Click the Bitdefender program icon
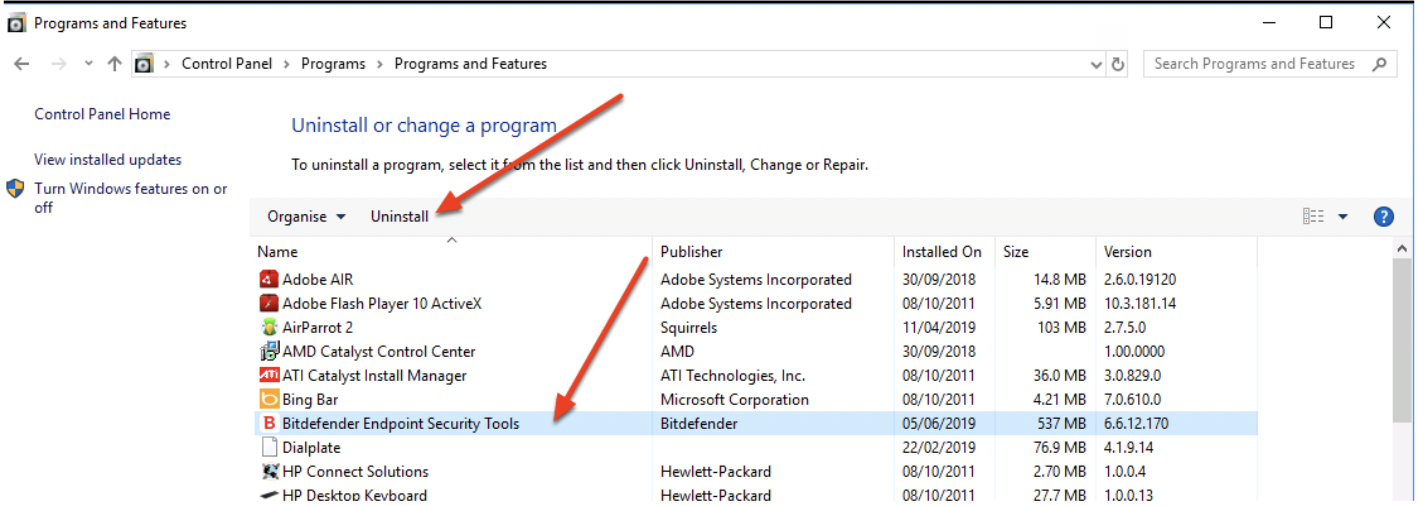This screenshot has width=1420, height=506. point(268,424)
